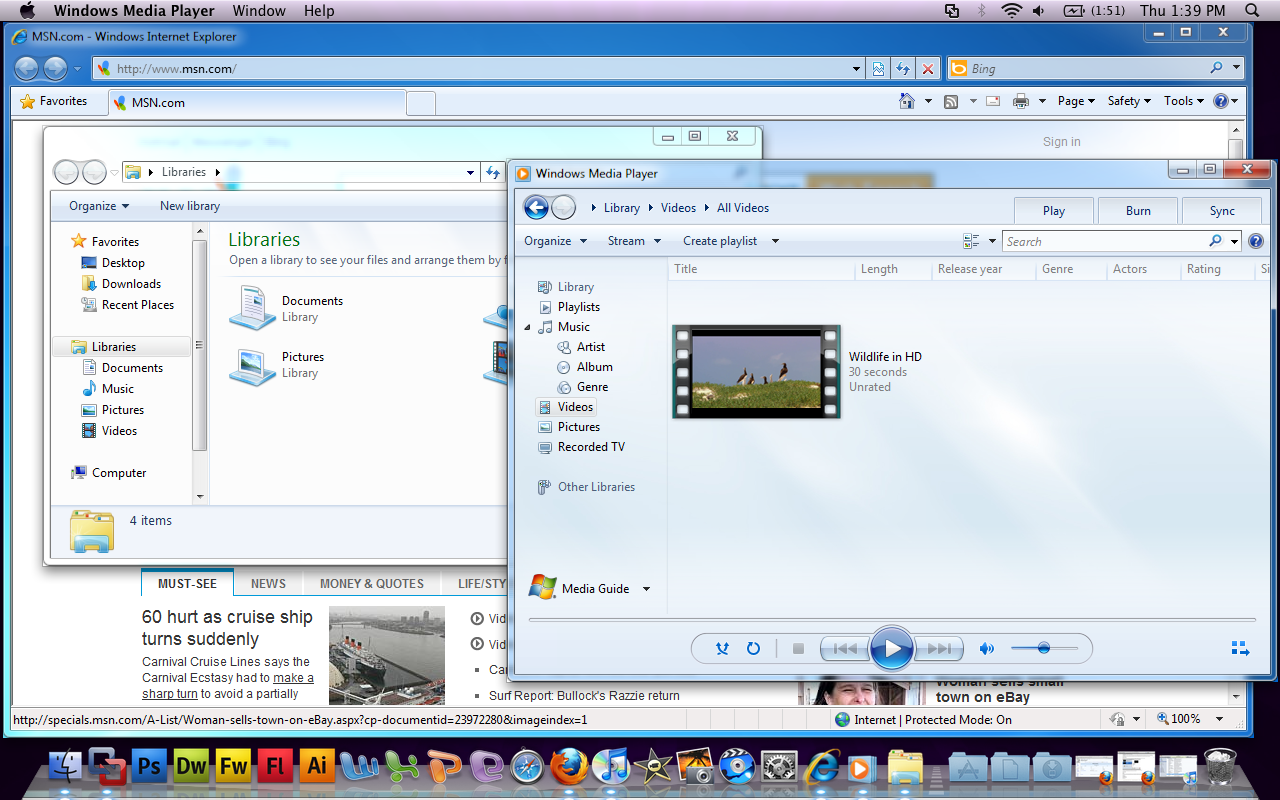
Task: Skip to next track in Media Player
Action: [939, 649]
